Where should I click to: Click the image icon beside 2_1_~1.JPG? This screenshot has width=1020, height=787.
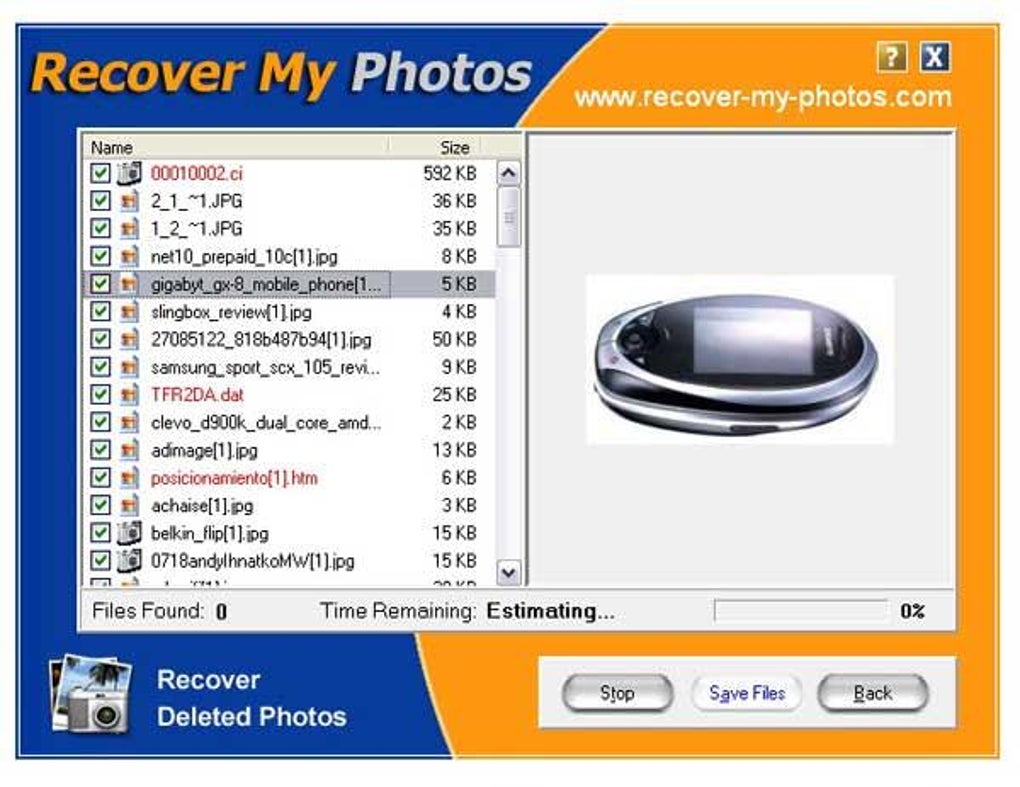pos(129,200)
